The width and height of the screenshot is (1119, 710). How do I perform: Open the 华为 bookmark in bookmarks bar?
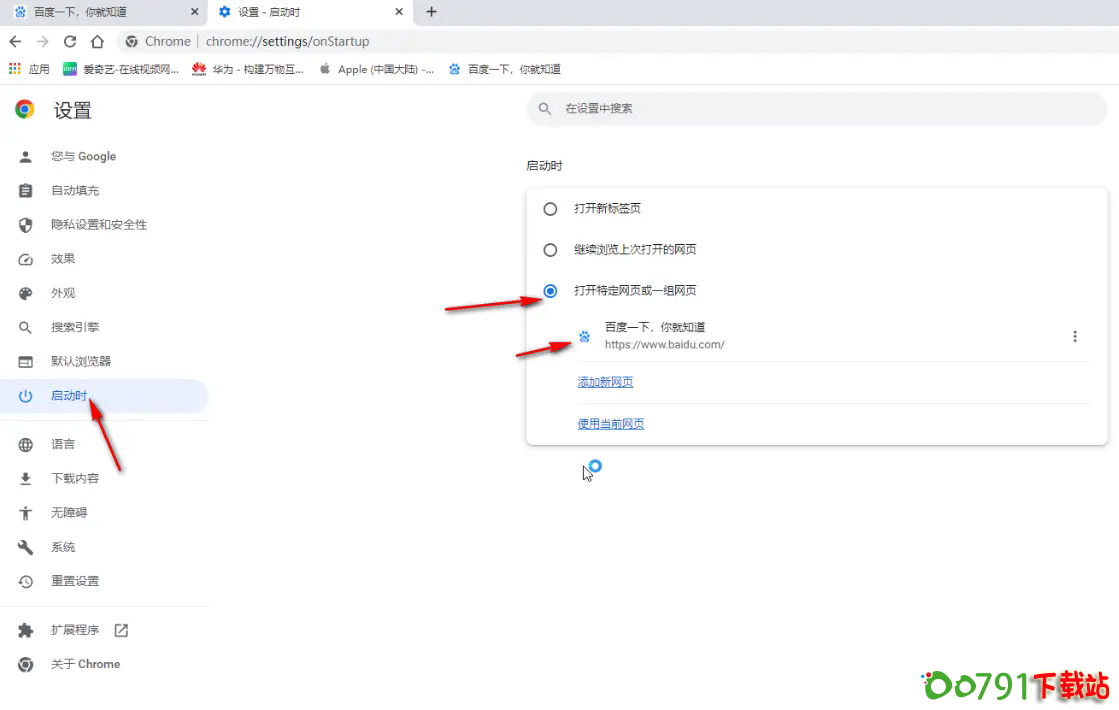(248, 69)
